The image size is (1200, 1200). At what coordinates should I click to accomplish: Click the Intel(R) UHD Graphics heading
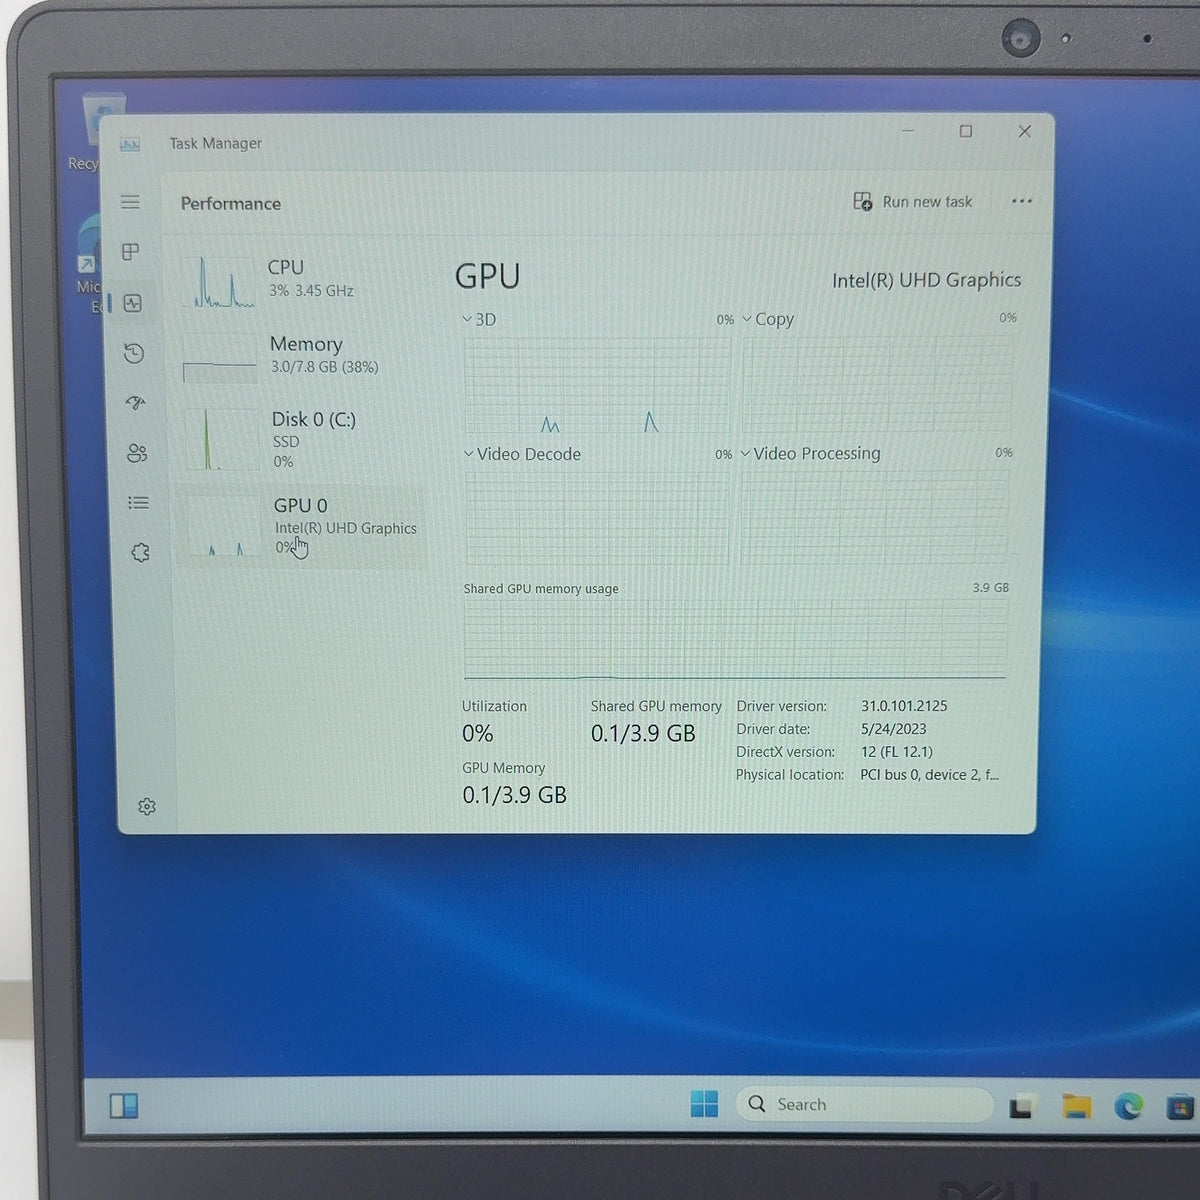tap(927, 280)
